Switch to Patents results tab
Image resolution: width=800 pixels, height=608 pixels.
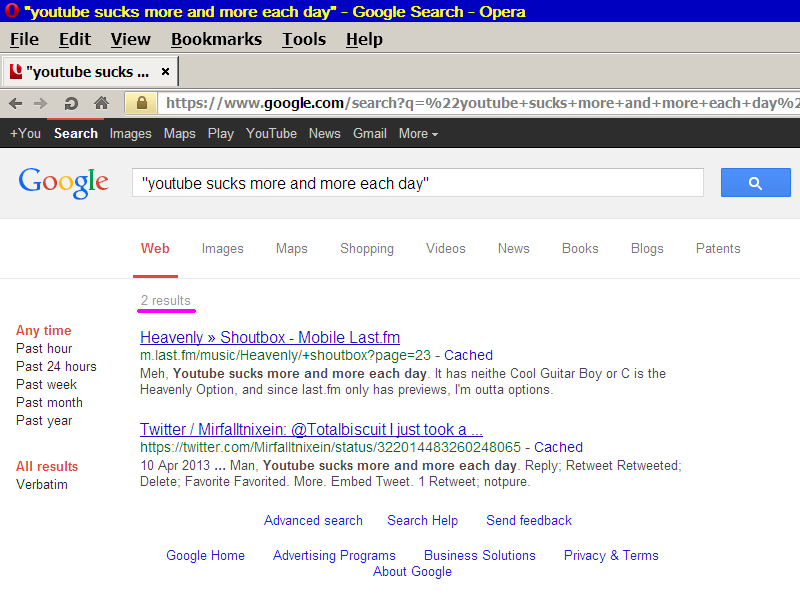[x=718, y=248]
